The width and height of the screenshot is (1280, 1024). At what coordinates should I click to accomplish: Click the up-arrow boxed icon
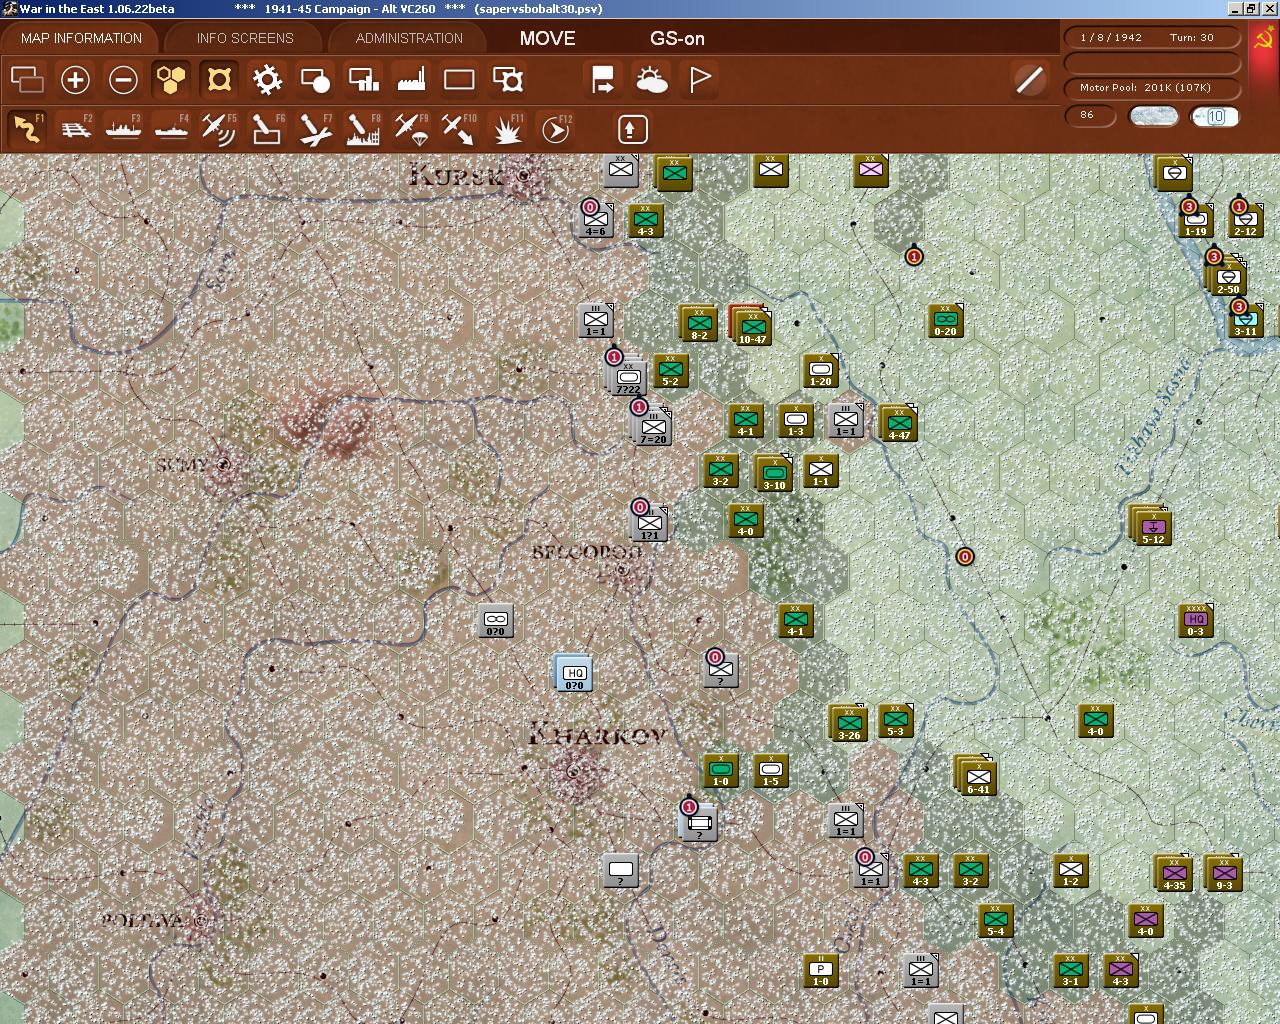point(631,129)
